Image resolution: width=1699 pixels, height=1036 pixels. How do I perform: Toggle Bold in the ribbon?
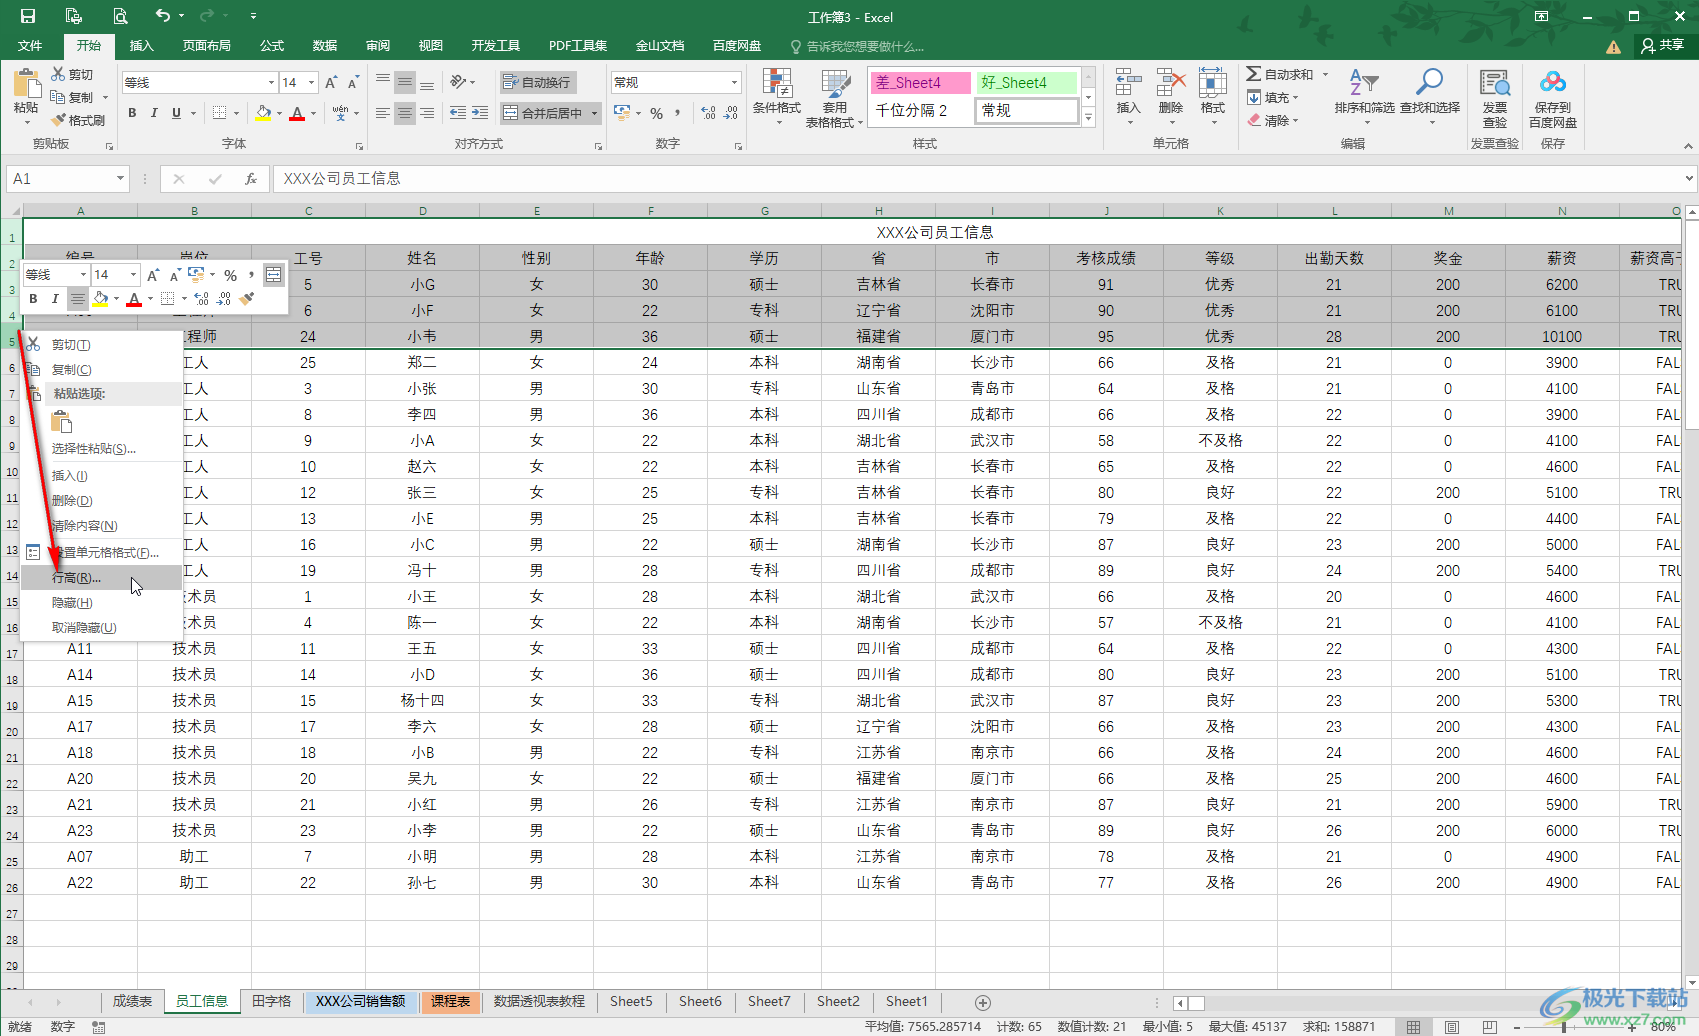pyautogui.click(x=132, y=113)
